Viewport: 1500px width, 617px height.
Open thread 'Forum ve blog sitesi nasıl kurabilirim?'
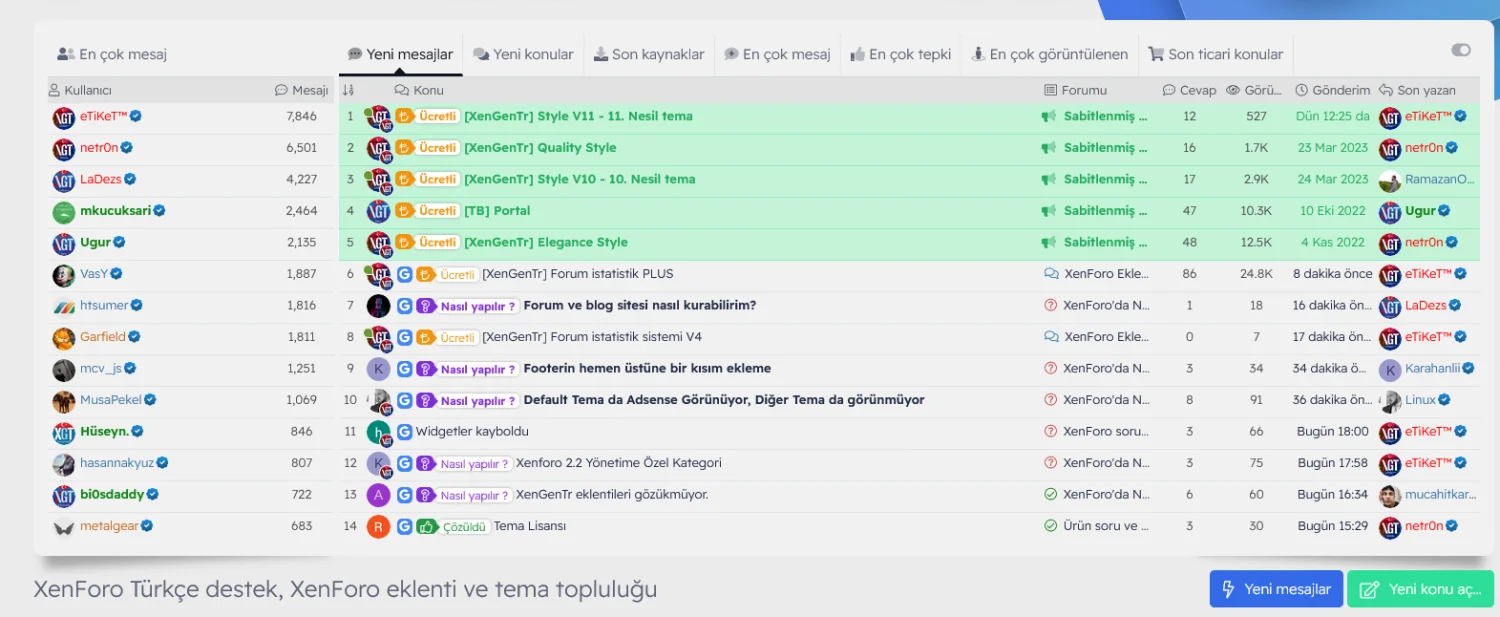[639, 305]
